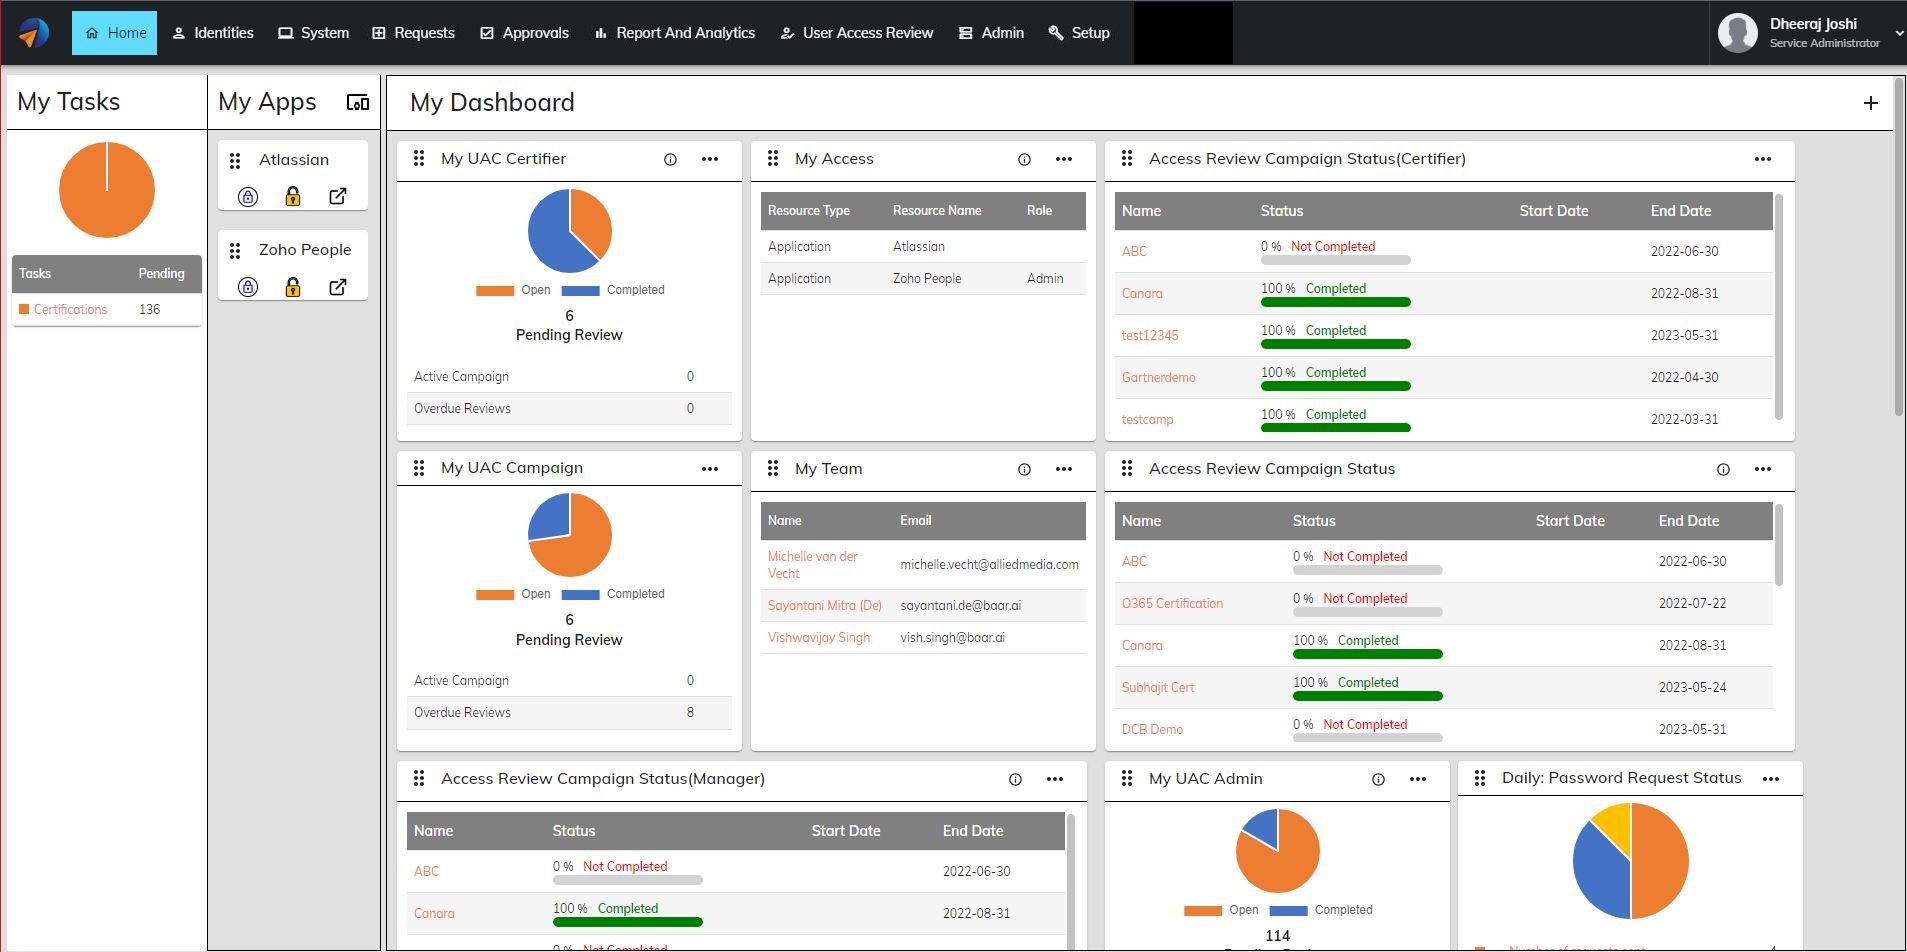The height and width of the screenshot is (952, 1907).
Task: Open the Setup menu item
Action: (x=1079, y=32)
